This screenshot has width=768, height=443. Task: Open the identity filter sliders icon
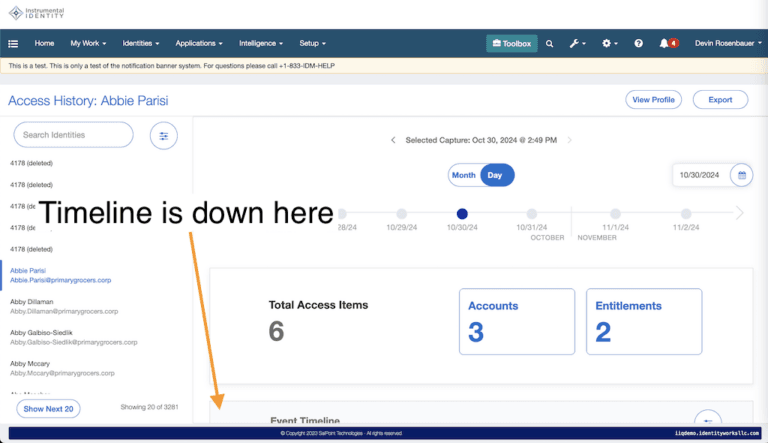(164, 136)
